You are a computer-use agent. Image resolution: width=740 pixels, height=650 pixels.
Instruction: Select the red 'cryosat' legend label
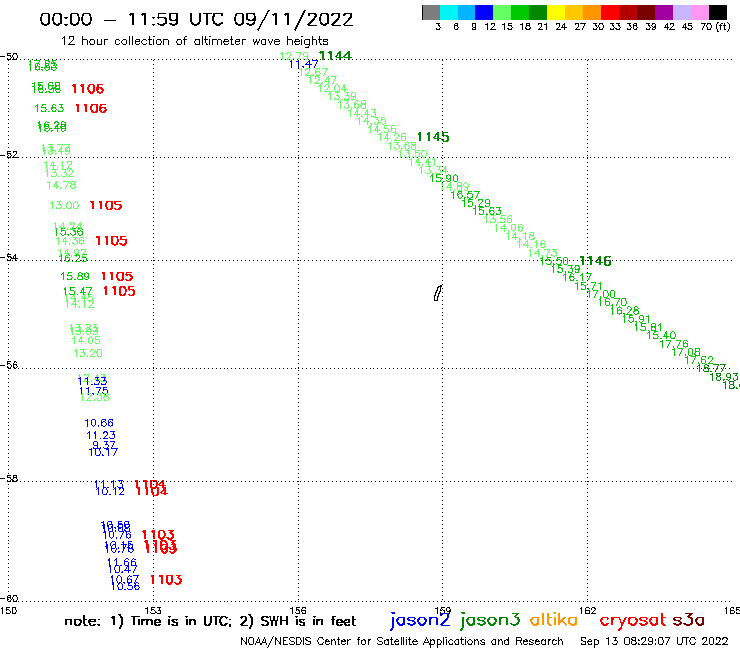click(633, 620)
